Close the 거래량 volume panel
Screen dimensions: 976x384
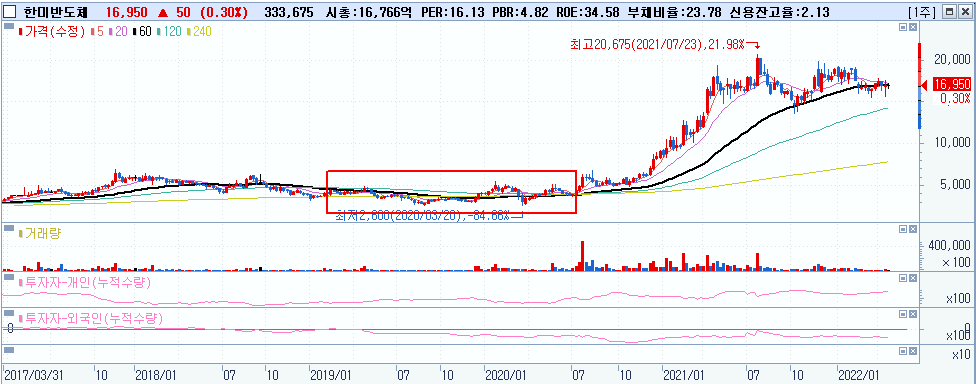(913, 228)
